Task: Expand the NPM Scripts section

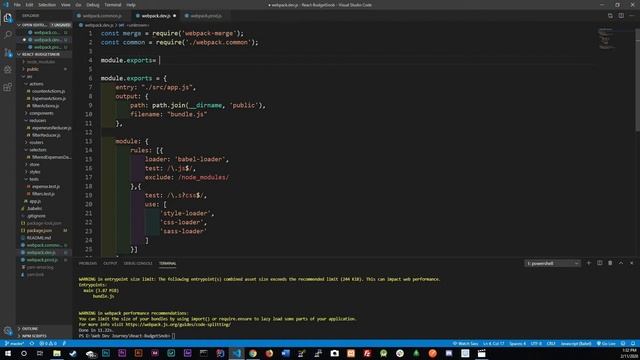Action: click(44, 336)
